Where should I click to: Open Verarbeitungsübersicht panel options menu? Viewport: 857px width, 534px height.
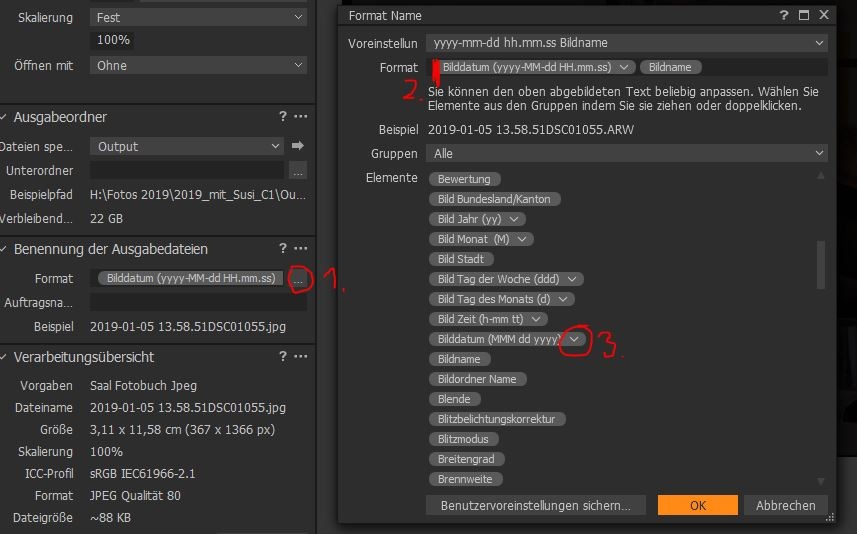[300, 357]
